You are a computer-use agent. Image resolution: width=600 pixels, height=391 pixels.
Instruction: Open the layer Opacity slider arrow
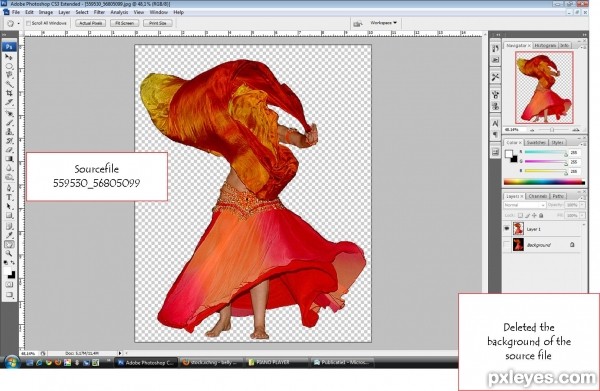click(x=582, y=205)
